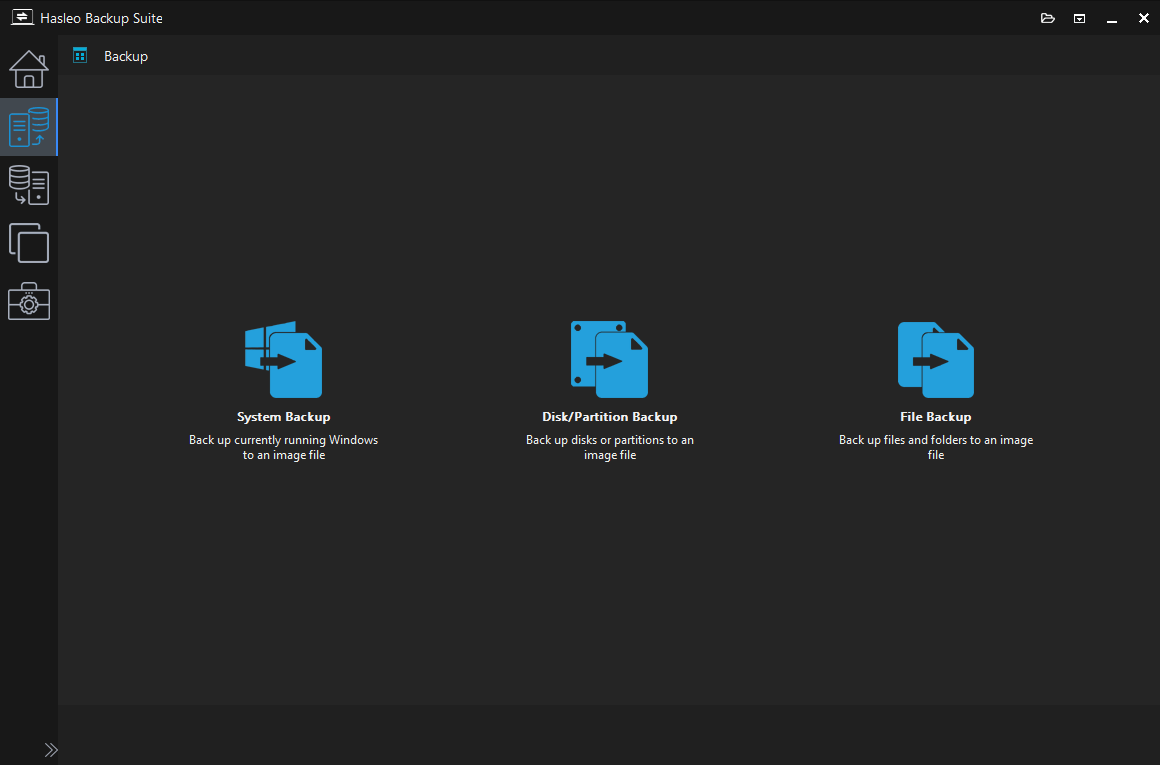Click 'Back up files and folders' description
Screen dimensions: 1160x765
936,447
